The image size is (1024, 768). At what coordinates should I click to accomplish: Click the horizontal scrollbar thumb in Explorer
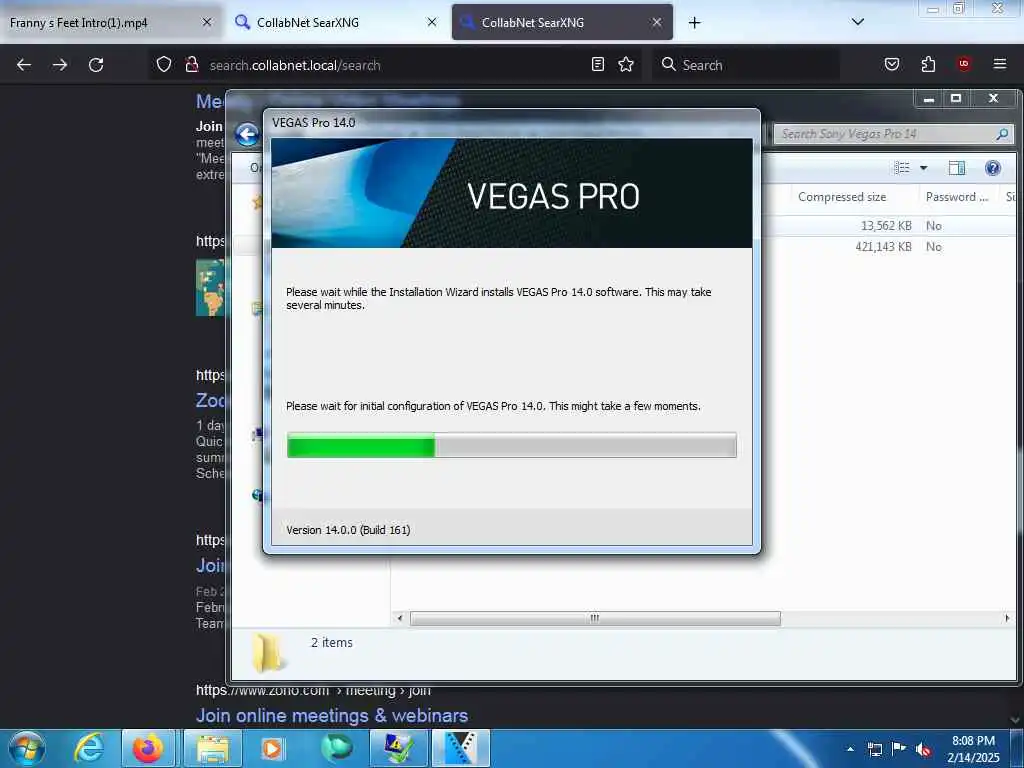coord(595,618)
